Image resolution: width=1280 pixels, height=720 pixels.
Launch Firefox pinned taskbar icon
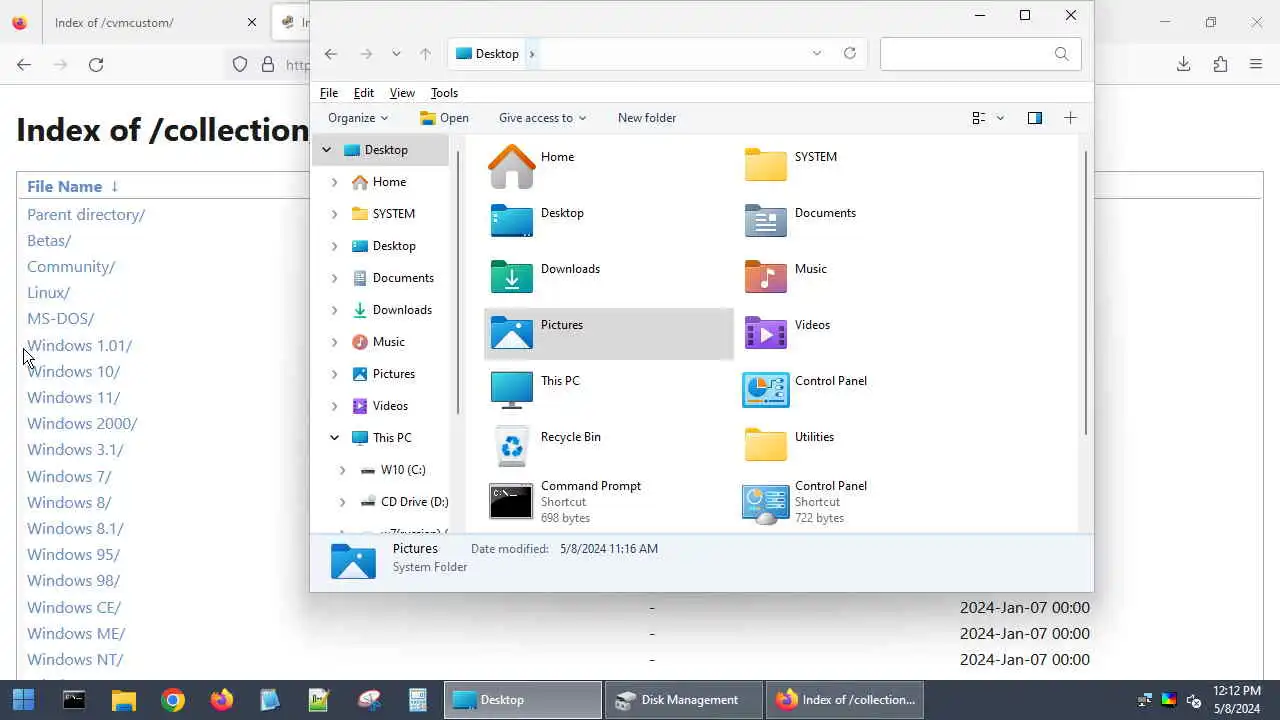point(222,700)
